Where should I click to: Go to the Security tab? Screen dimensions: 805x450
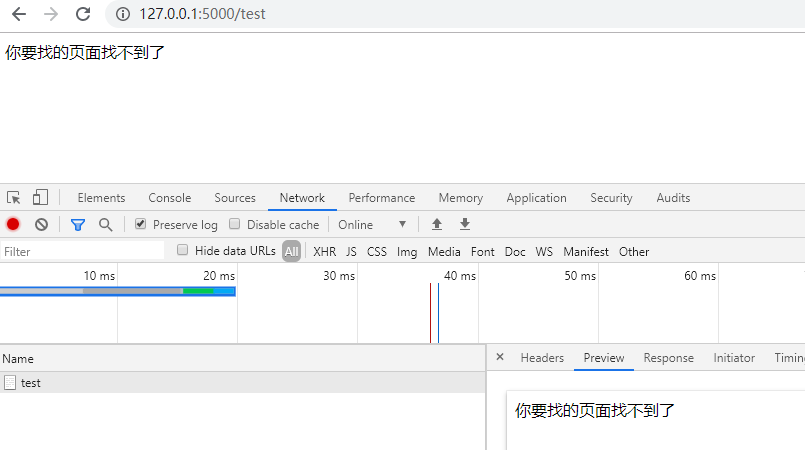tap(611, 198)
